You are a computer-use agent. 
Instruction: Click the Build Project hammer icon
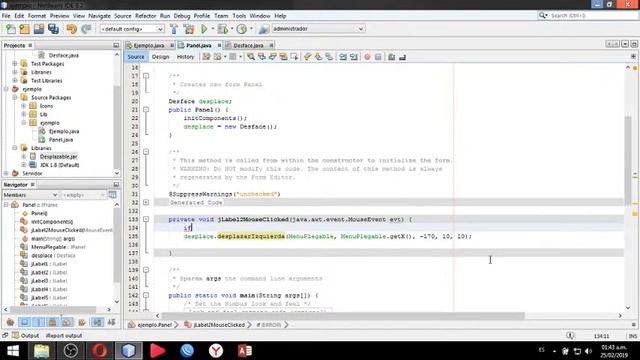(174, 29)
